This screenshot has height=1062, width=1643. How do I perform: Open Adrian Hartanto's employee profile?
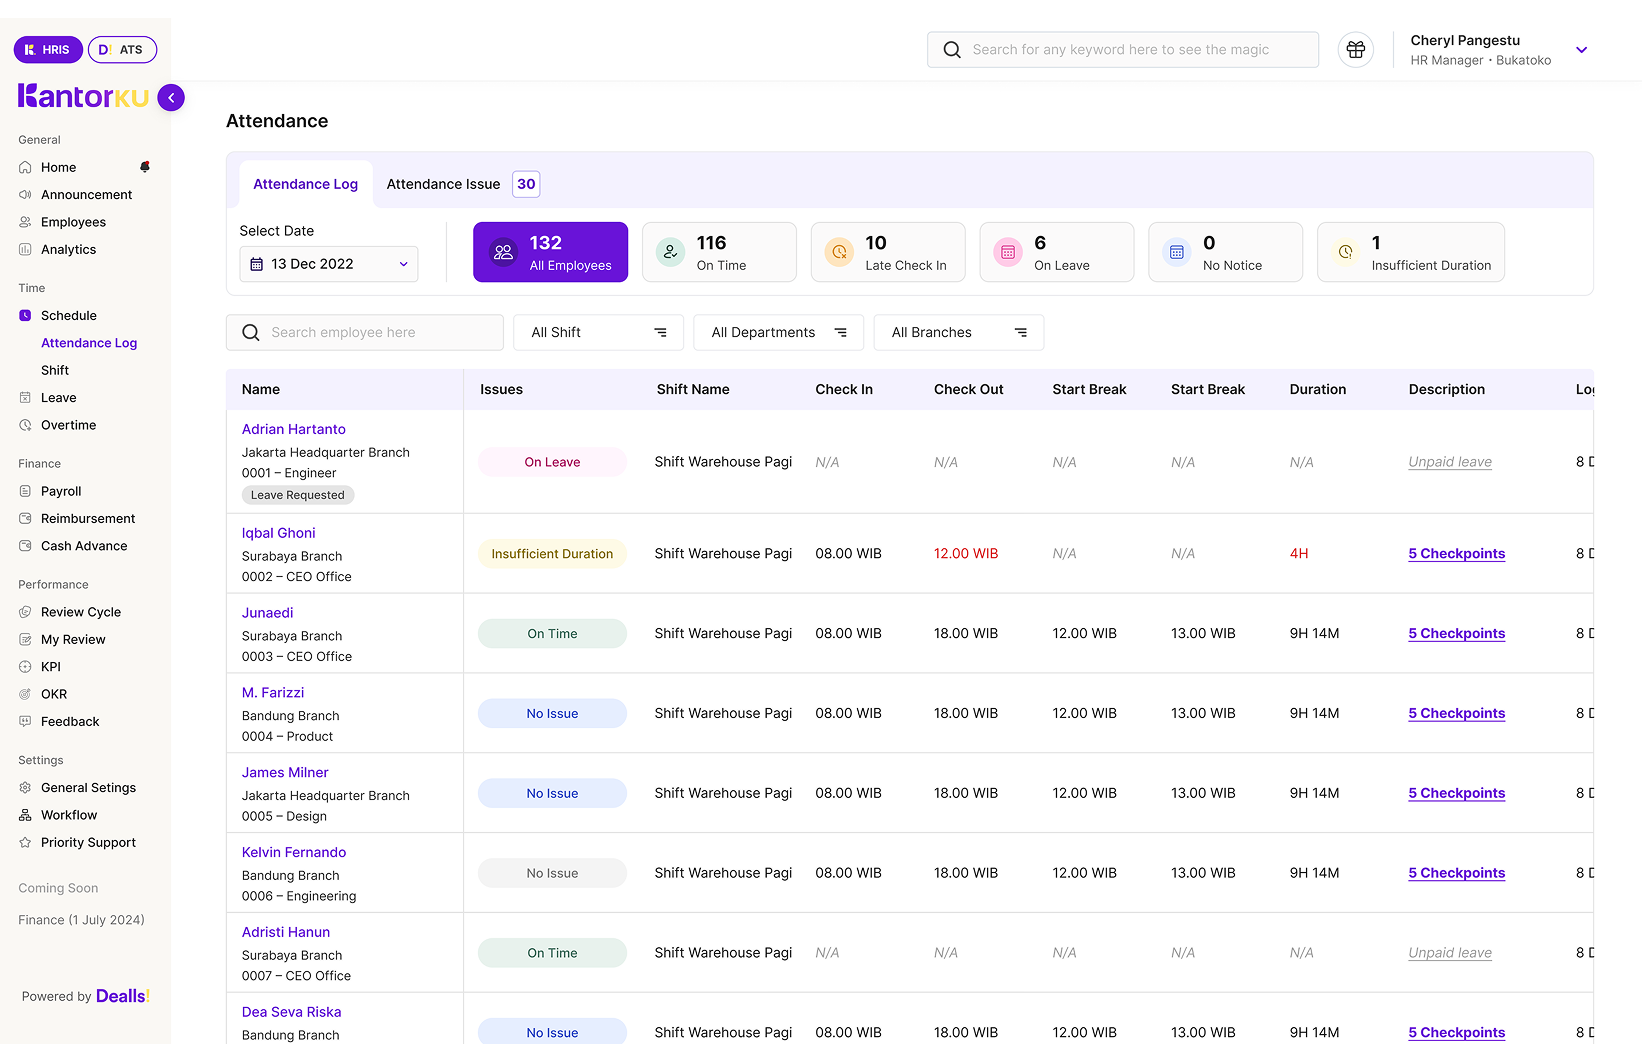[293, 429]
